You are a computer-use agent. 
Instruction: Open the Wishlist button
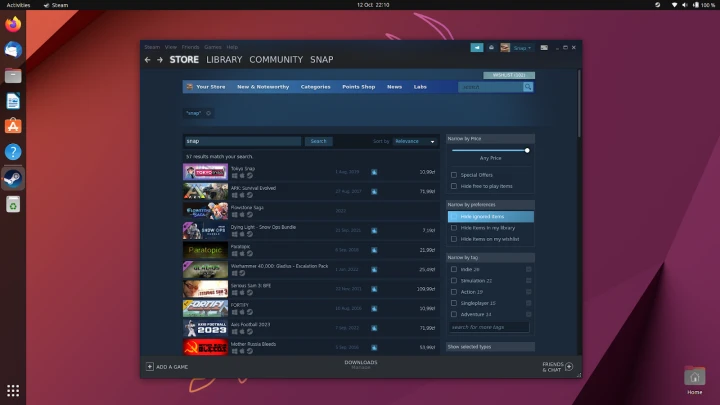click(x=509, y=75)
